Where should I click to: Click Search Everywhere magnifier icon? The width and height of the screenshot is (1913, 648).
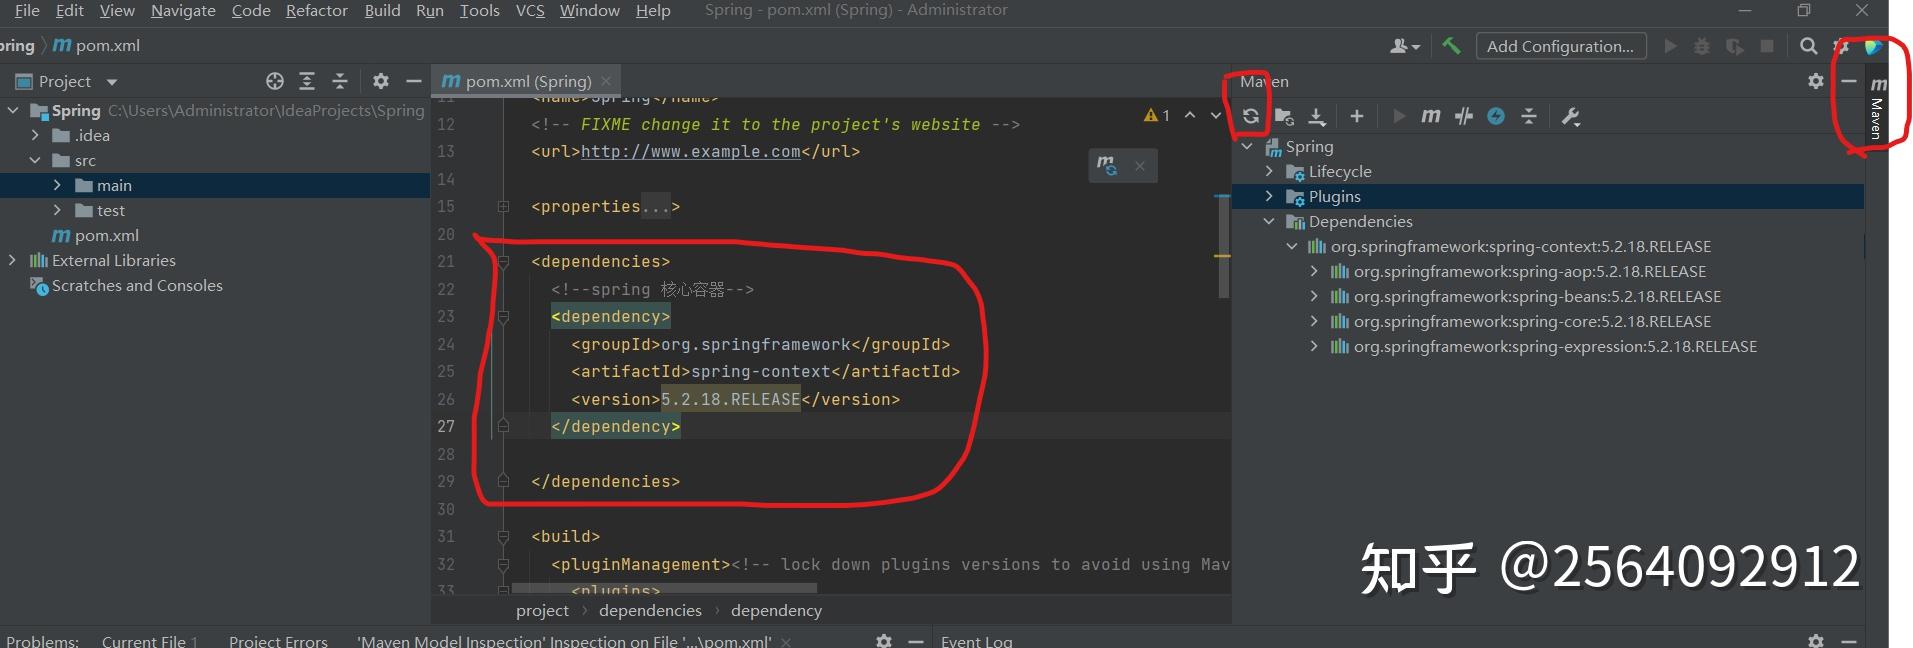[x=1808, y=46]
